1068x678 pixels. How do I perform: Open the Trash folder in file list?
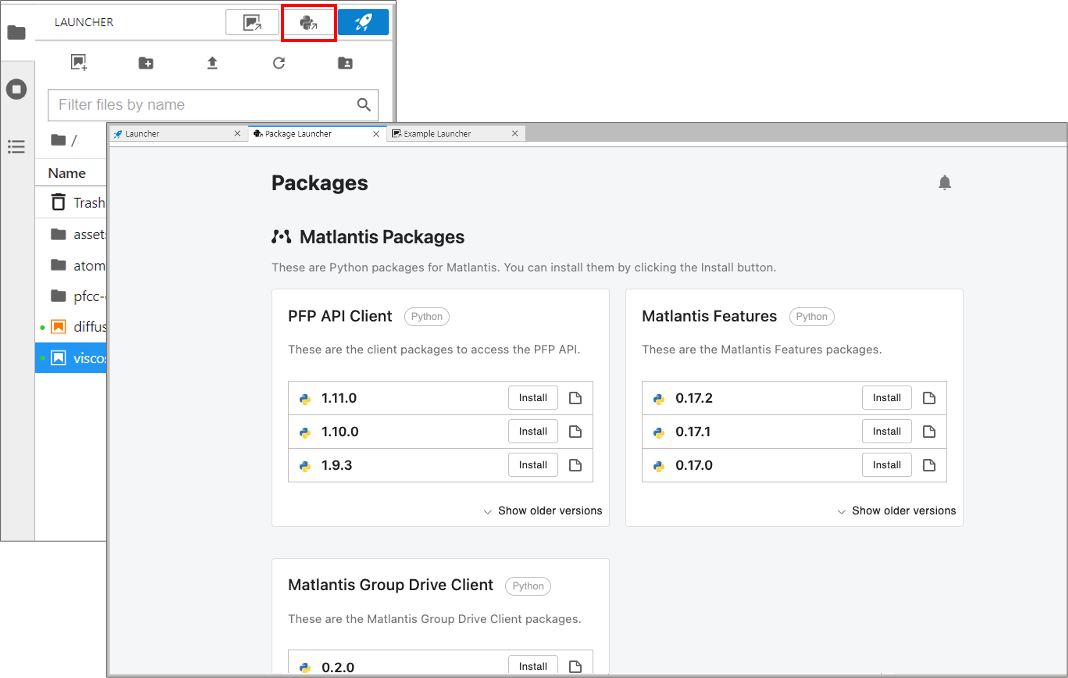click(88, 203)
